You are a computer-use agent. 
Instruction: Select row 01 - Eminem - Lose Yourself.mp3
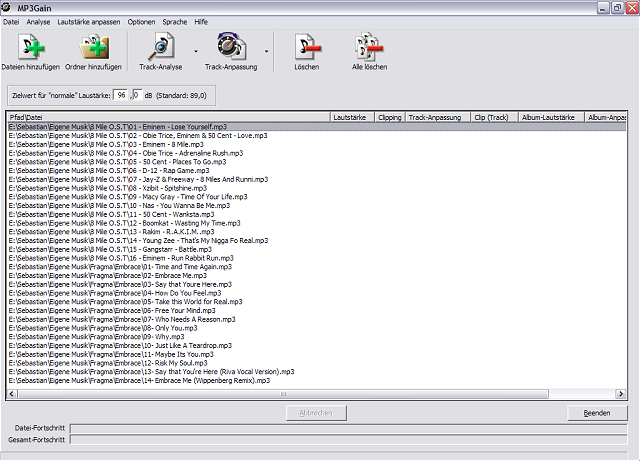coord(317,127)
